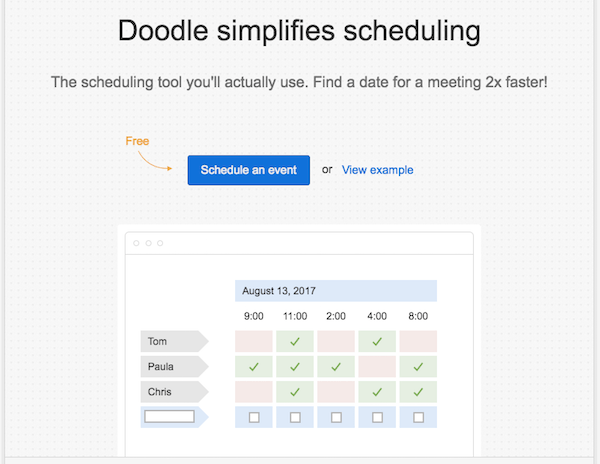Toggle the 8:00 checkbox in the empty row
The width and height of the screenshot is (600, 464).
418,417
